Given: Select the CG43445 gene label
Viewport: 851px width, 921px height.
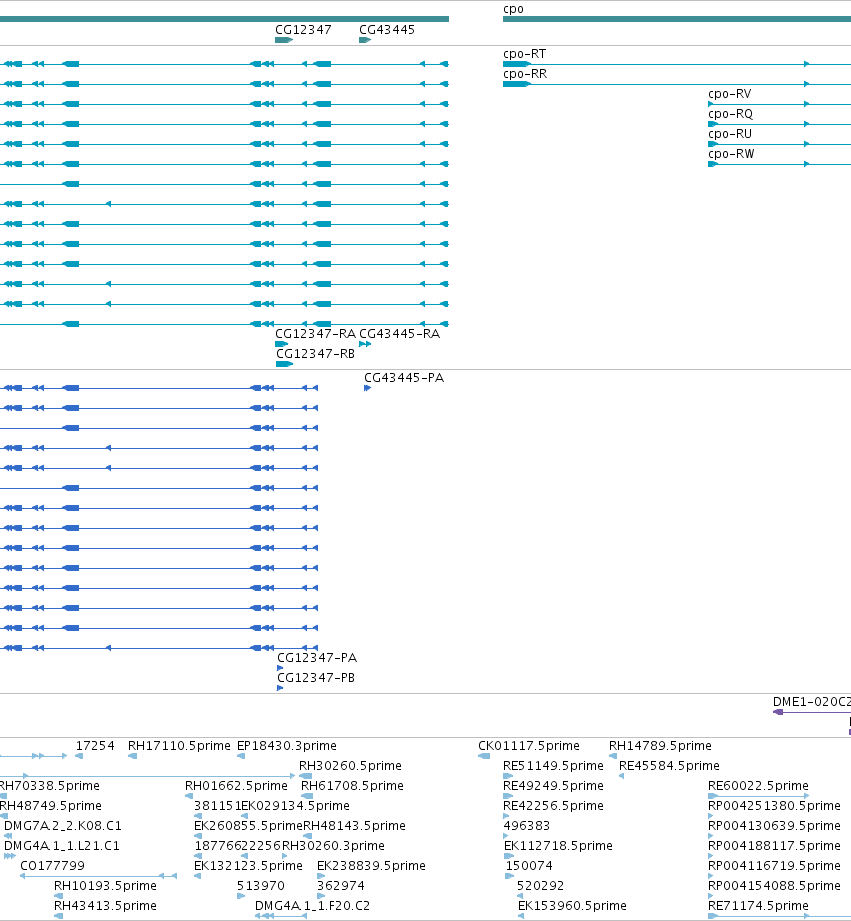Looking at the screenshot, I should [x=387, y=30].
